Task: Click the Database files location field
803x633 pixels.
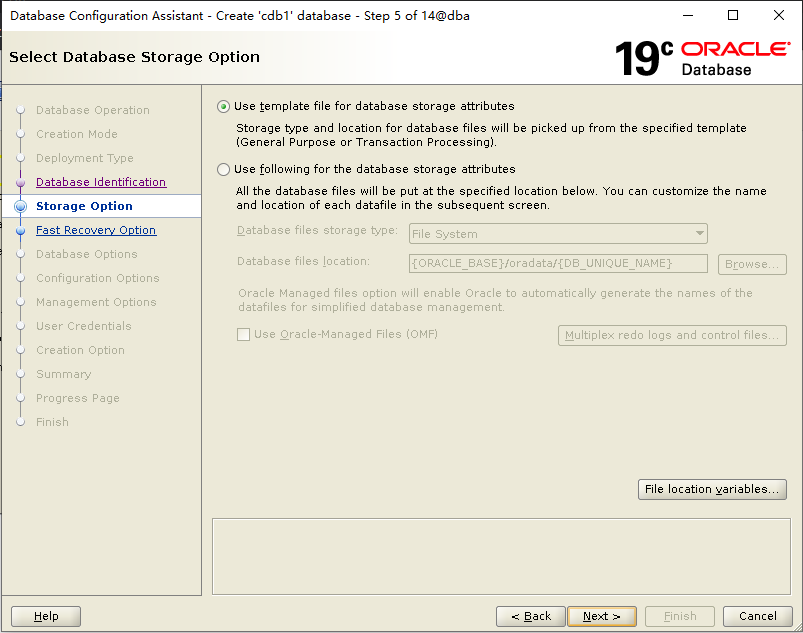Action: (558, 264)
